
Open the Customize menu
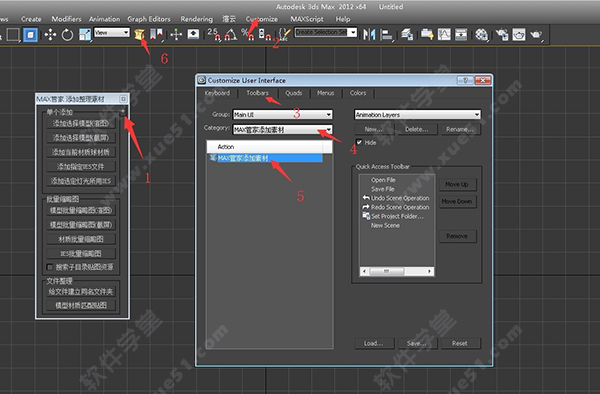pos(262,19)
